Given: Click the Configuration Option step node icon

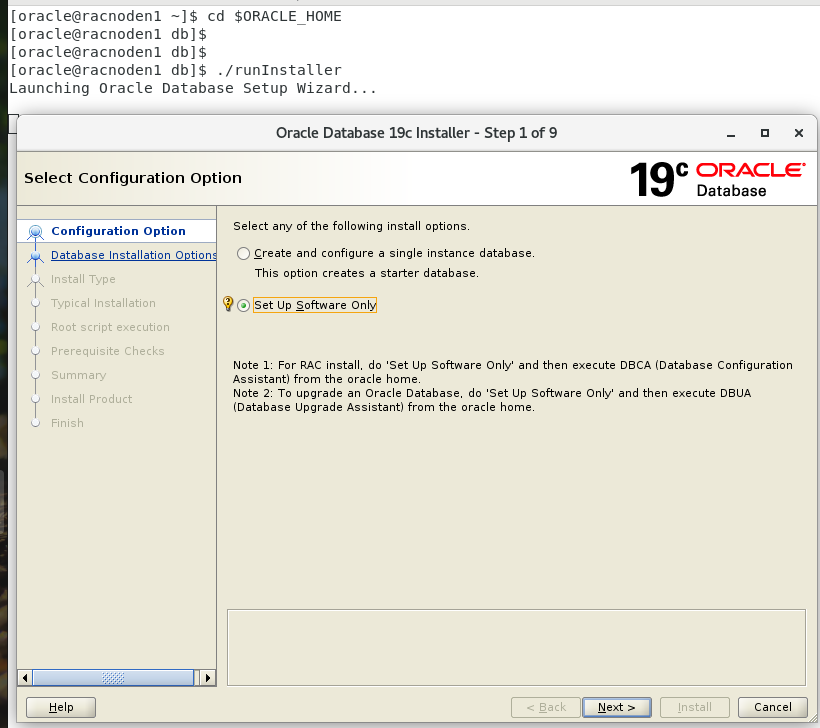Looking at the screenshot, I should tap(36, 231).
